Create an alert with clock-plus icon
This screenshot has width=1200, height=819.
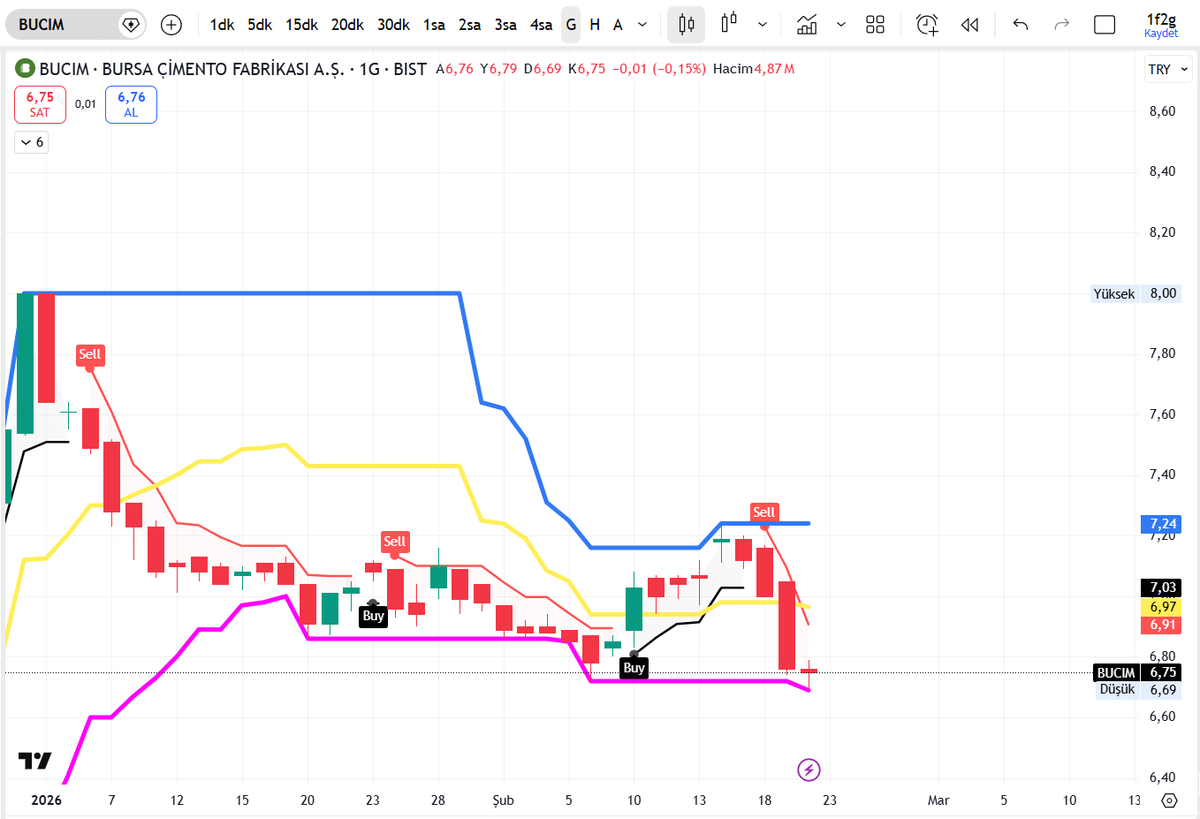929,24
